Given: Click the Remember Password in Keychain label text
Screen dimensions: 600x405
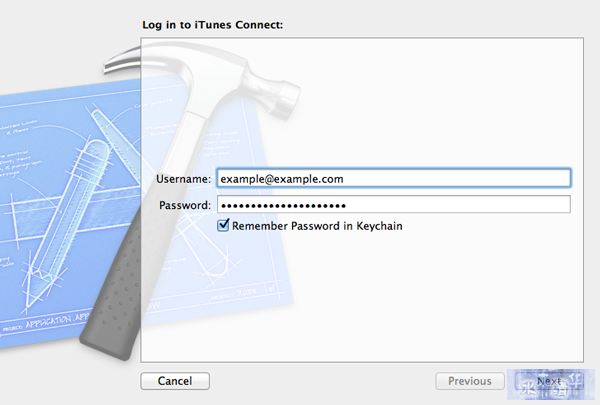Looking at the screenshot, I should (317, 226).
